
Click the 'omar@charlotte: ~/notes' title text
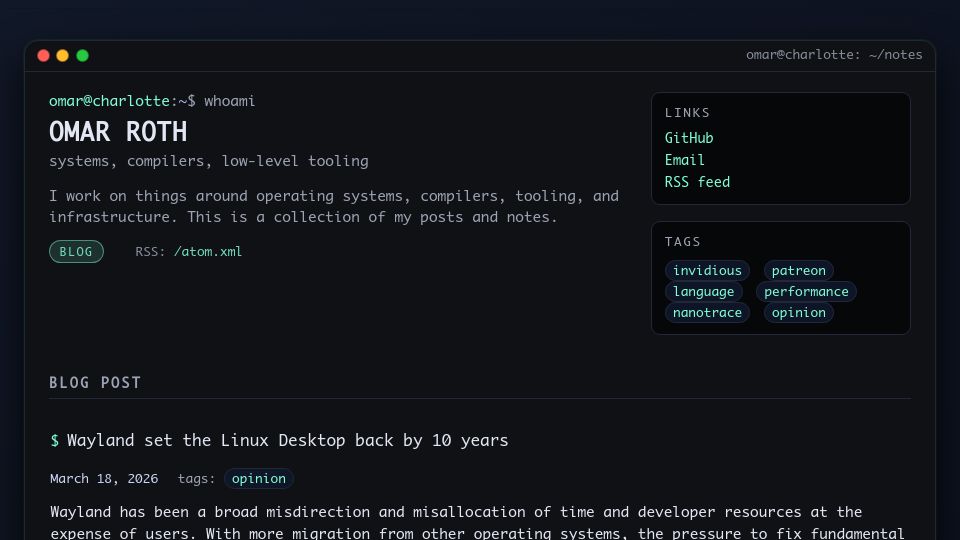[834, 54]
